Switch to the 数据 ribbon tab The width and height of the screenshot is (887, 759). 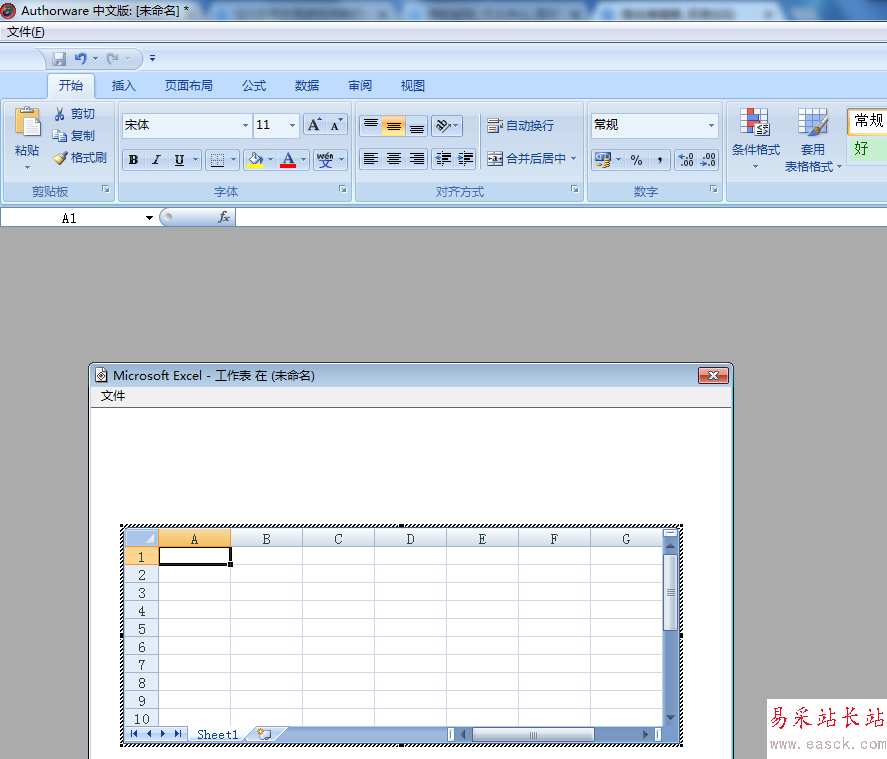(307, 86)
